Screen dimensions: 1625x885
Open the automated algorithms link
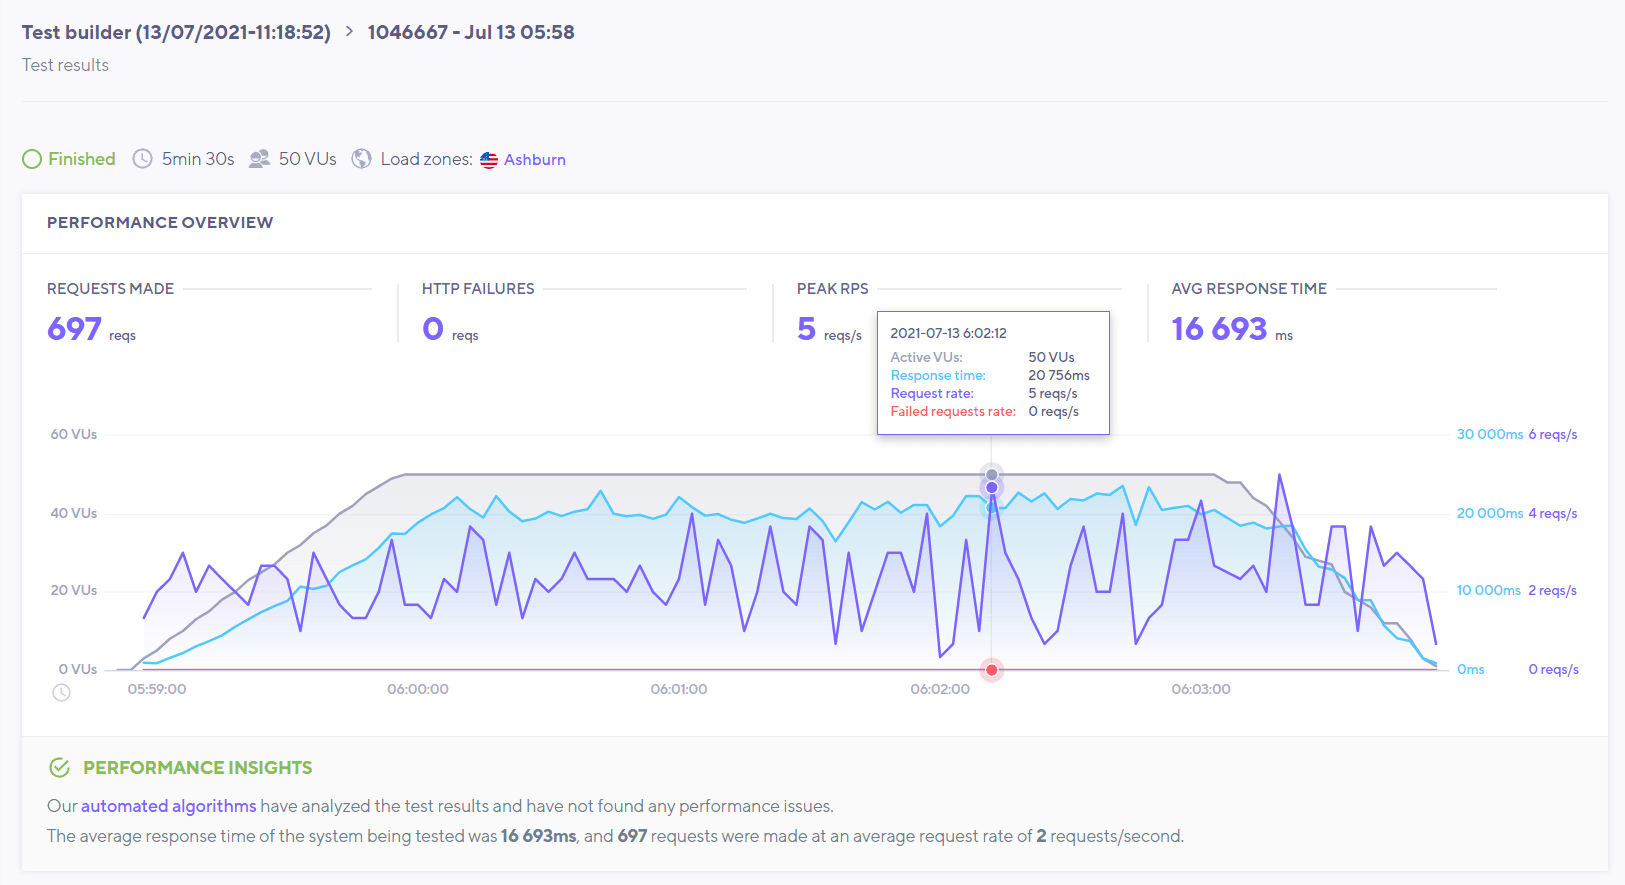point(168,806)
